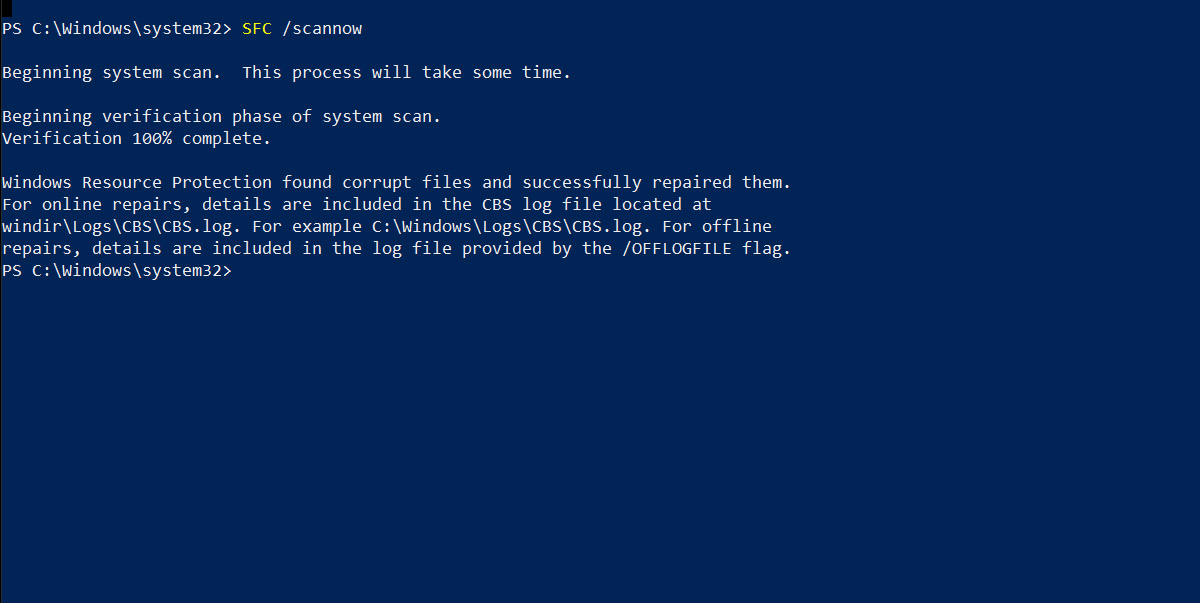1200x603 pixels.
Task: Click "CBS log file located at" phrase
Action: (597, 204)
